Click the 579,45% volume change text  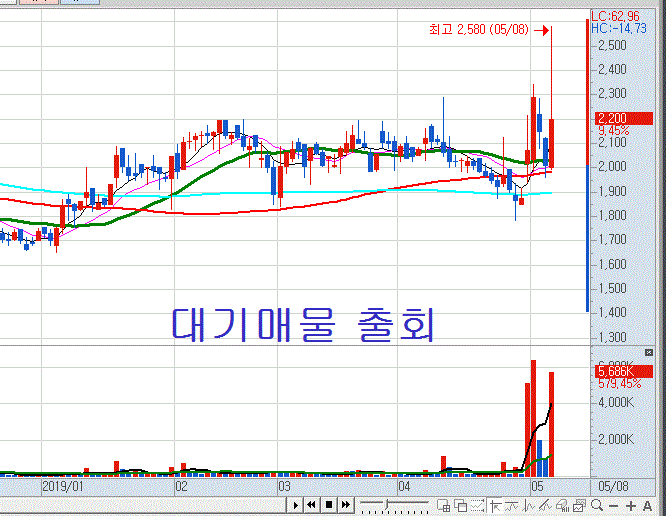[620, 383]
